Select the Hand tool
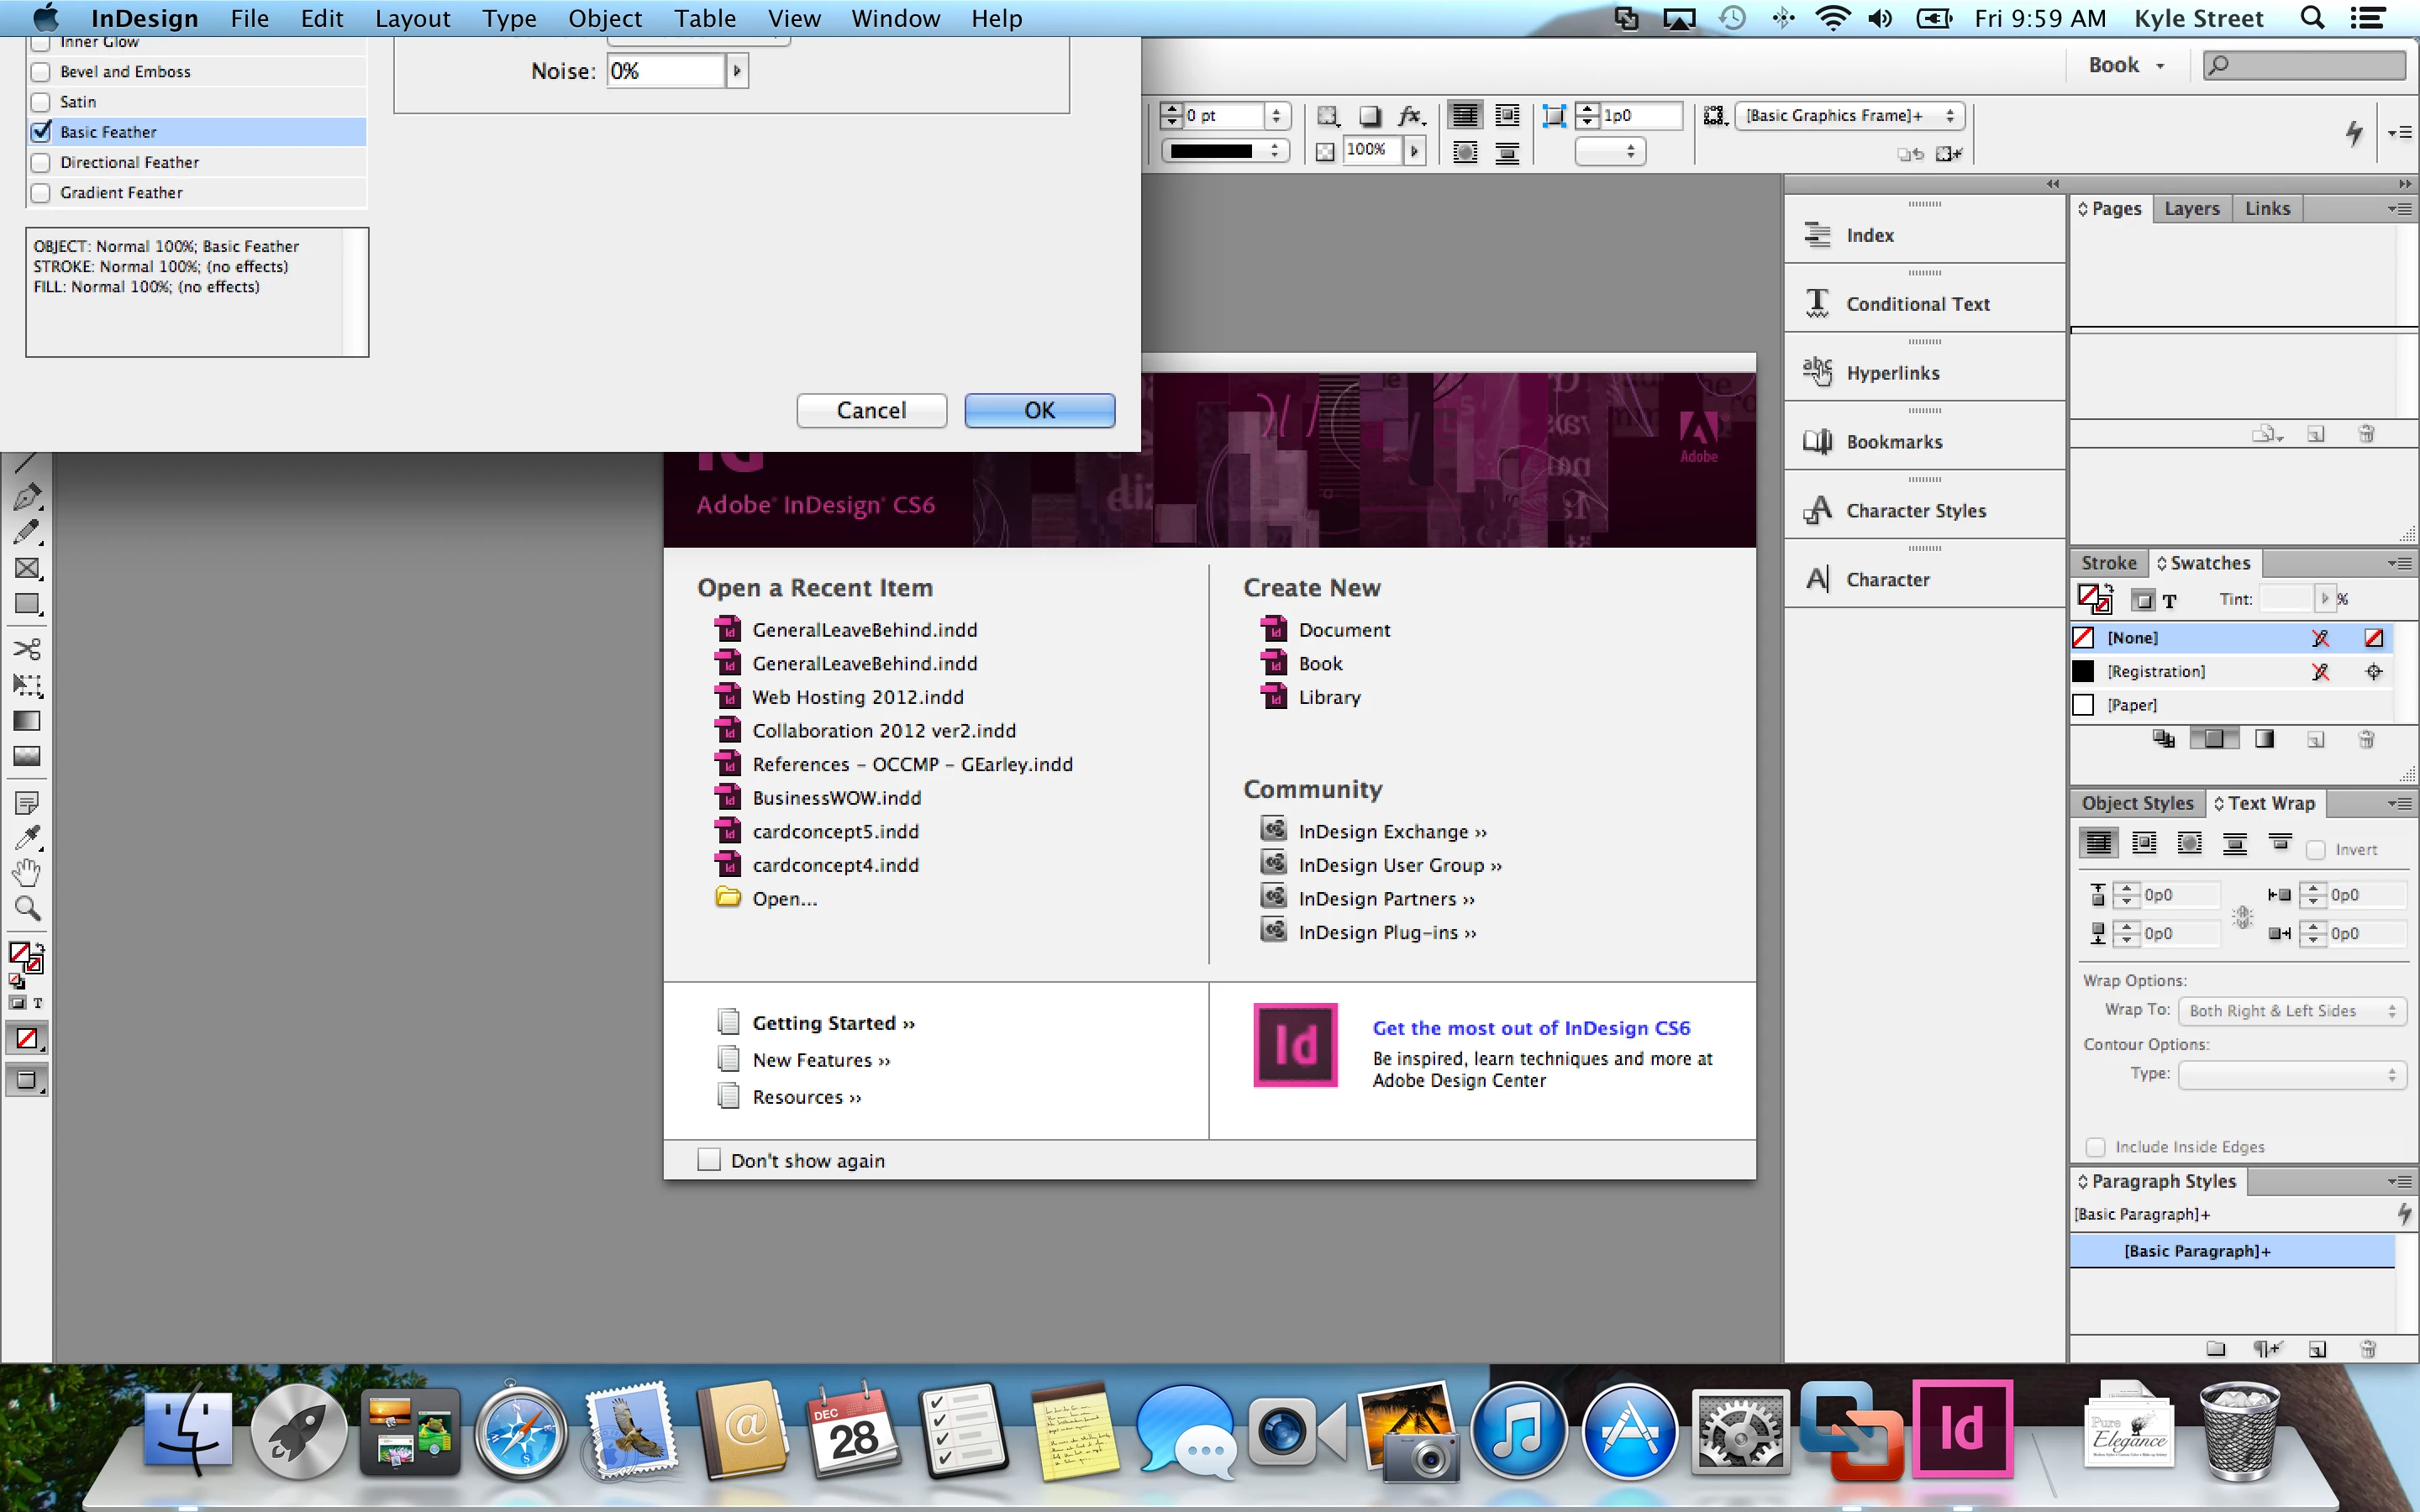The width and height of the screenshot is (2420, 1512). (x=27, y=873)
